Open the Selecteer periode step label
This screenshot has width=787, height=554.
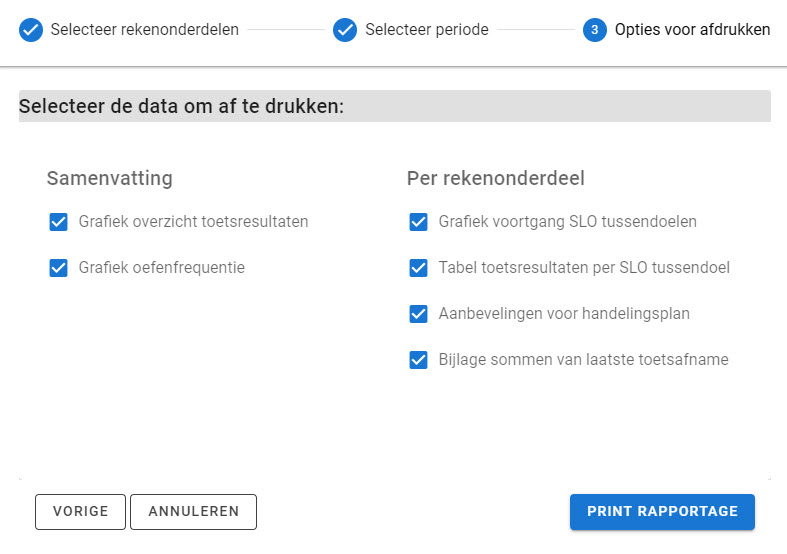(427, 30)
